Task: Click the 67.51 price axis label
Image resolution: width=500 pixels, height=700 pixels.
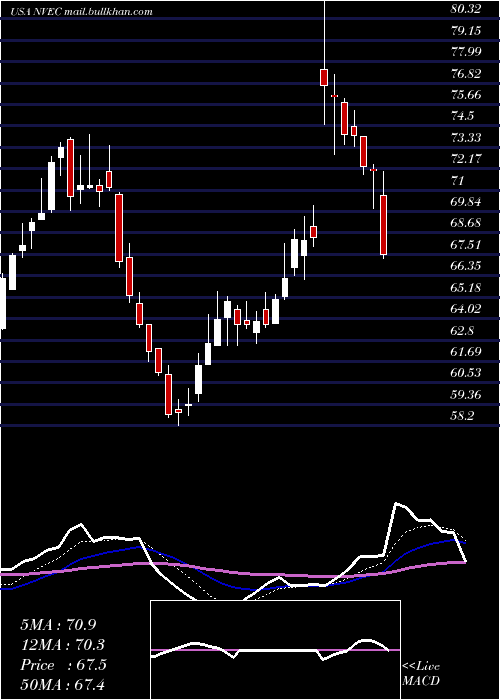Action: 466,245
